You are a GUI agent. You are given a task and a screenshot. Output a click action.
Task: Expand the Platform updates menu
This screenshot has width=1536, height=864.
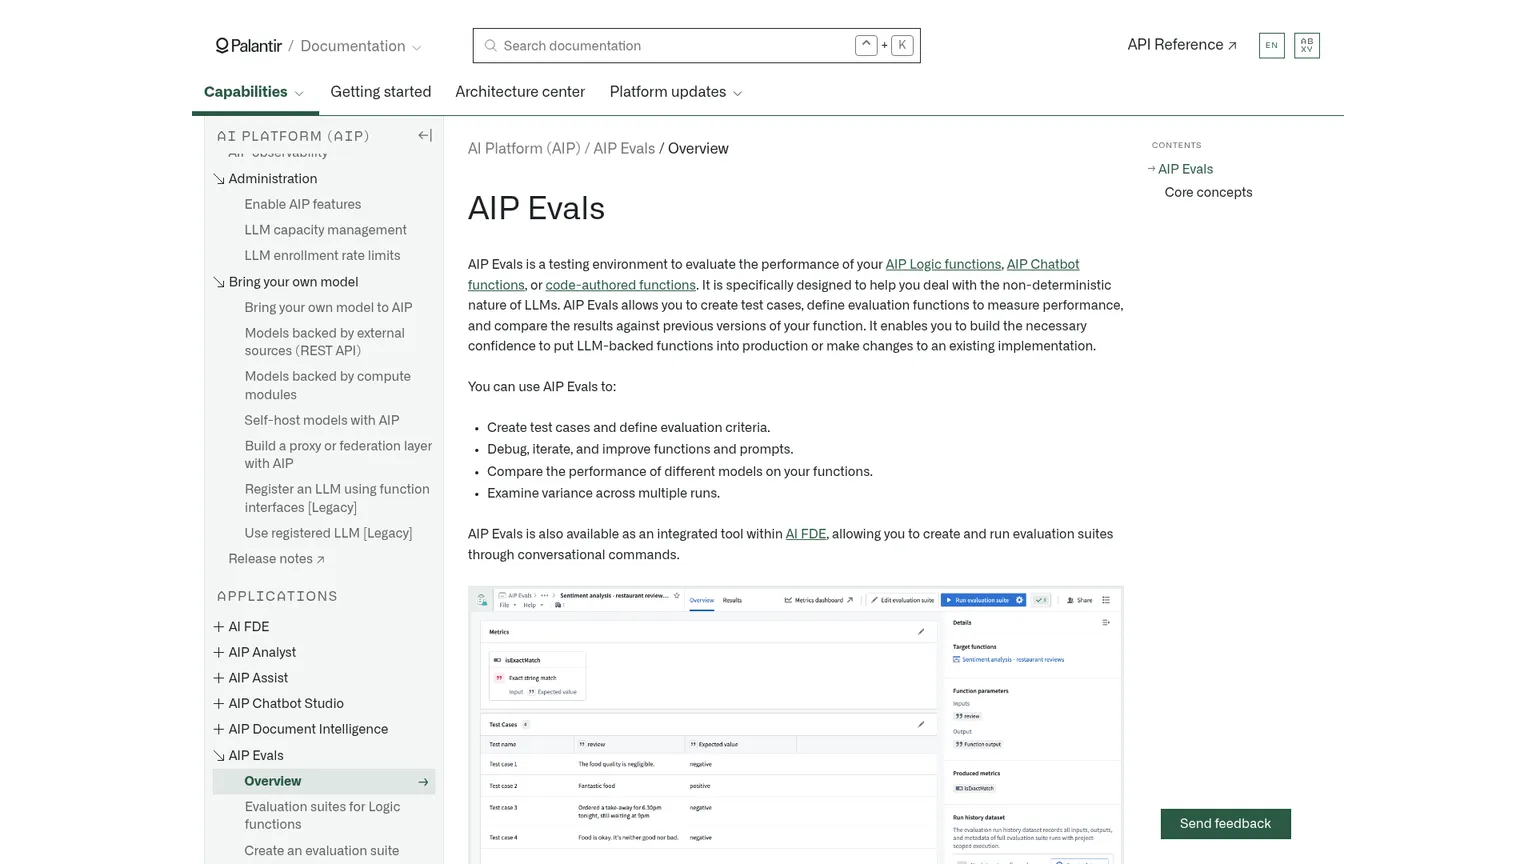click(x=676, y=92)
